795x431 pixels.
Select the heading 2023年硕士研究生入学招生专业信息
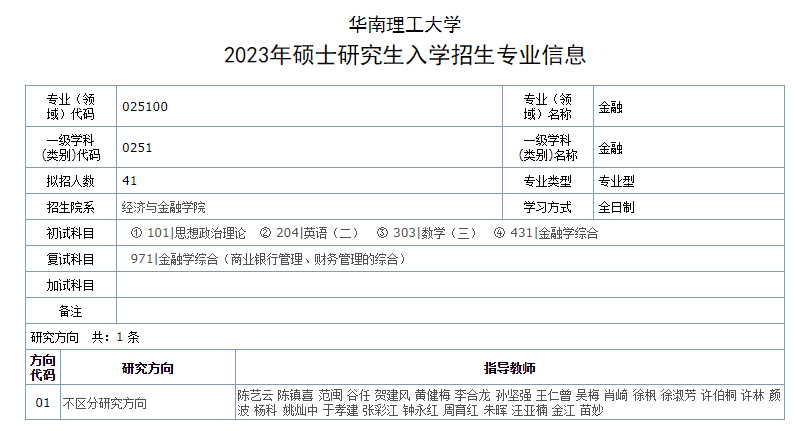tap(405, 55)
